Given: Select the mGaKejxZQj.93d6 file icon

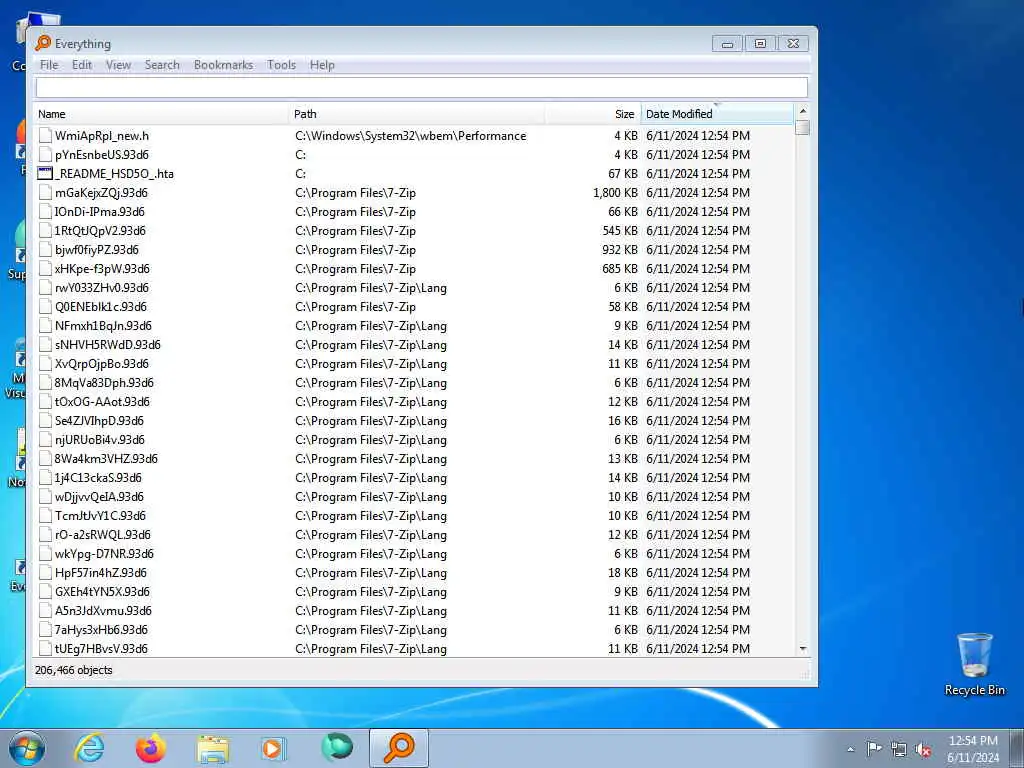Looking at the screenshot, I should [x=44, y=193].
